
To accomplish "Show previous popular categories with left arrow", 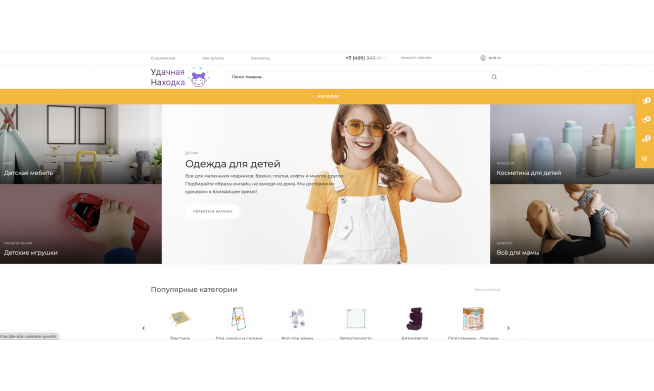I will point(143,328).
